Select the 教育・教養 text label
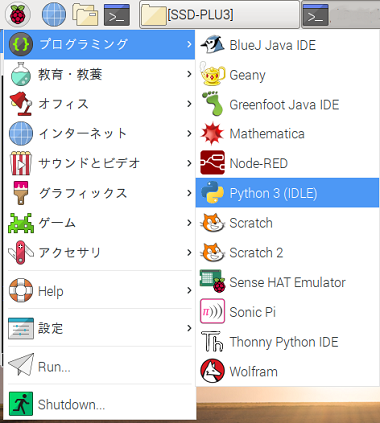The width and height of the screenshot is (380, 423). point(70,74)
